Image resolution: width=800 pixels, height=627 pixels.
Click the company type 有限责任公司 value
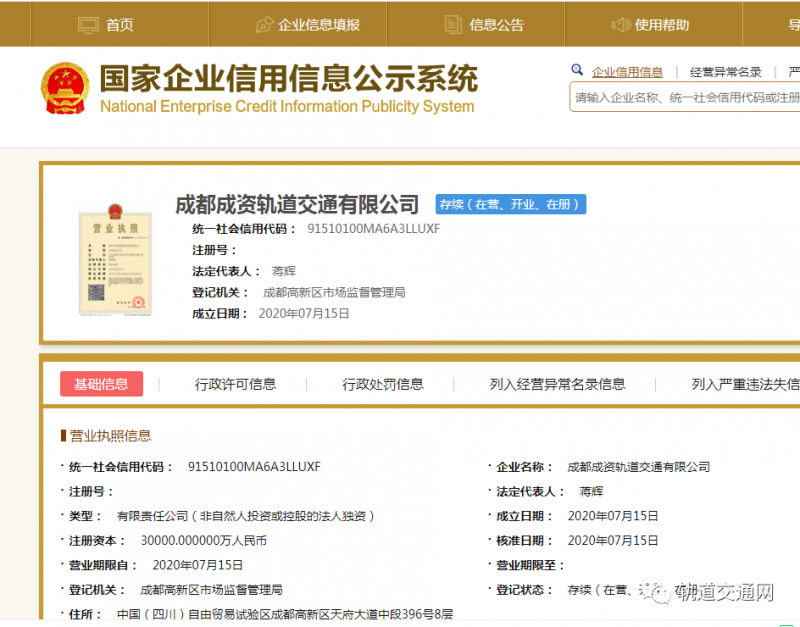[246, 516]
